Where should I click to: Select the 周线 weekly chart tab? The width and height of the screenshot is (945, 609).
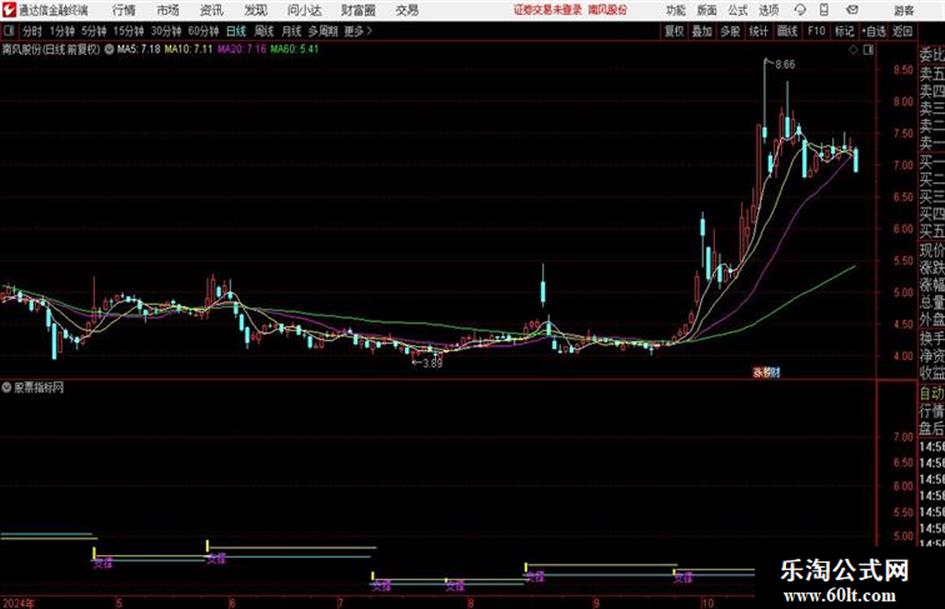coord(264,31)
